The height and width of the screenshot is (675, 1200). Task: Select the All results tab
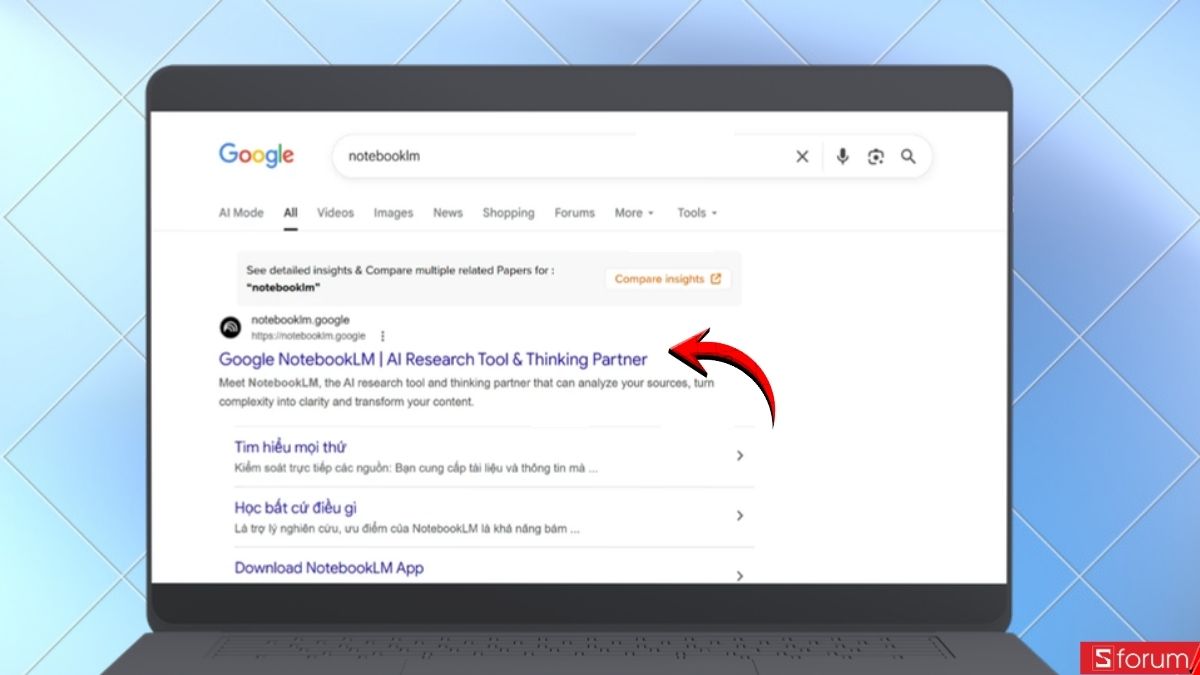coord(291,213)
